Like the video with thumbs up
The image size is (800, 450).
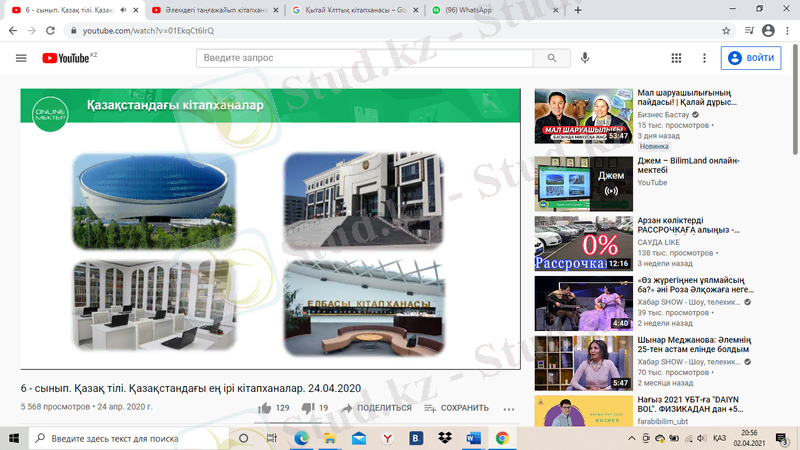click(266, 408)
